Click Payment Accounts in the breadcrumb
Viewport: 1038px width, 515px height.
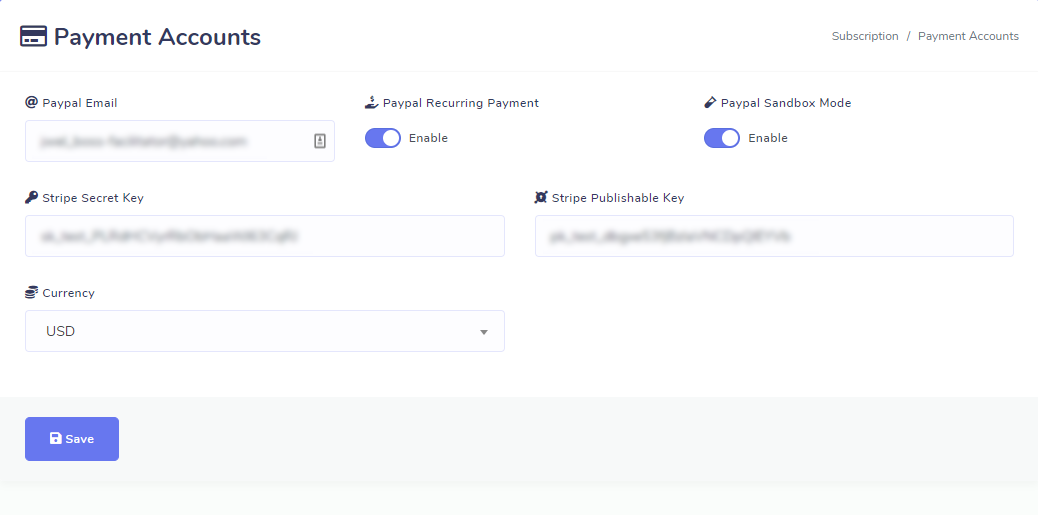[x=968, y=36]
